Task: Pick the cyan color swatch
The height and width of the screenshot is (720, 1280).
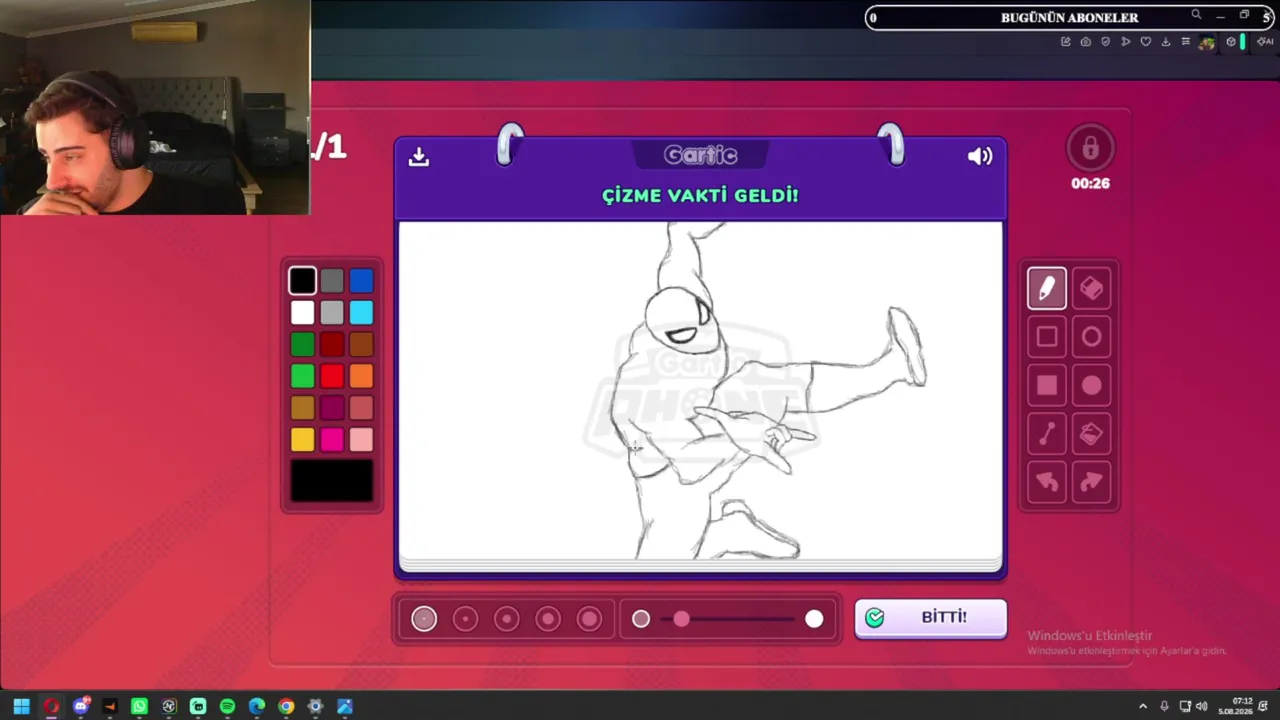Action: tap(361, 313)
